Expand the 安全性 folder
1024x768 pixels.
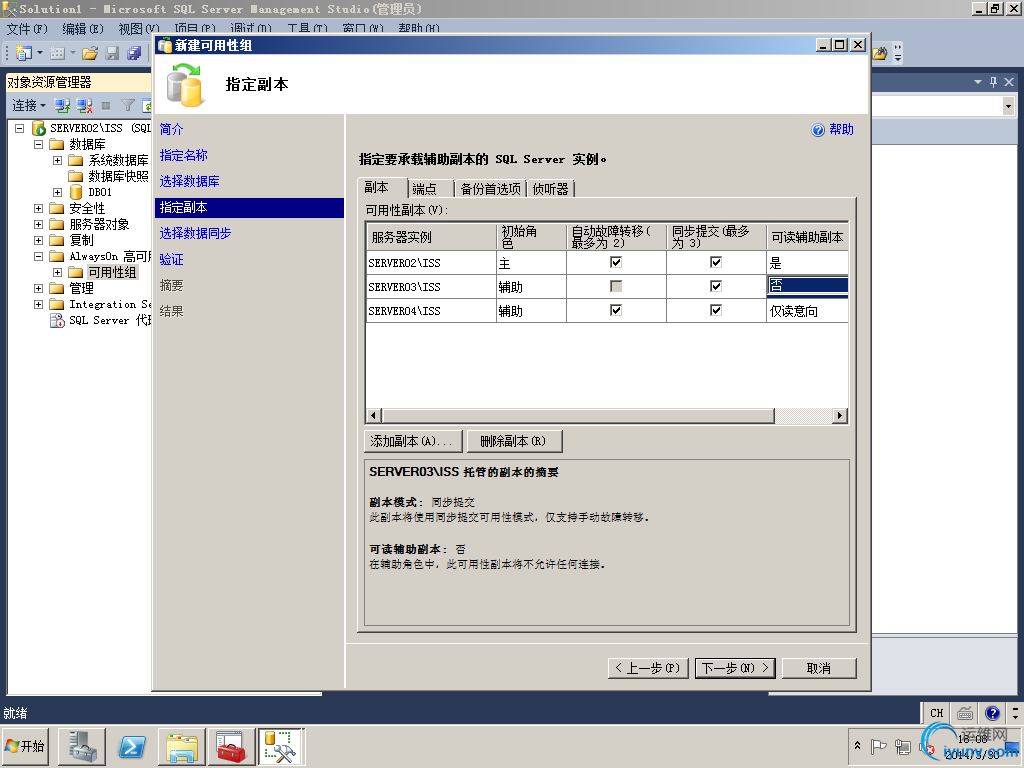(x=39, y=208)
